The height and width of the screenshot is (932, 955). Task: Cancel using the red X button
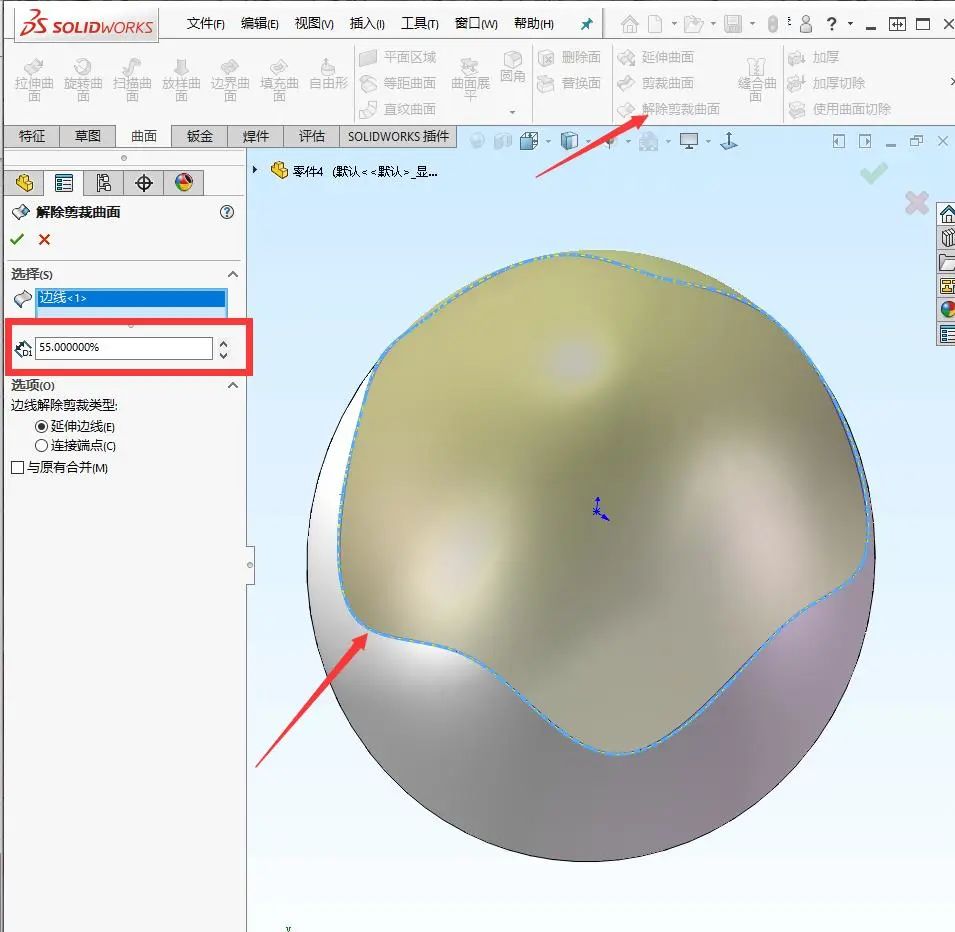(x=44, y=239)
